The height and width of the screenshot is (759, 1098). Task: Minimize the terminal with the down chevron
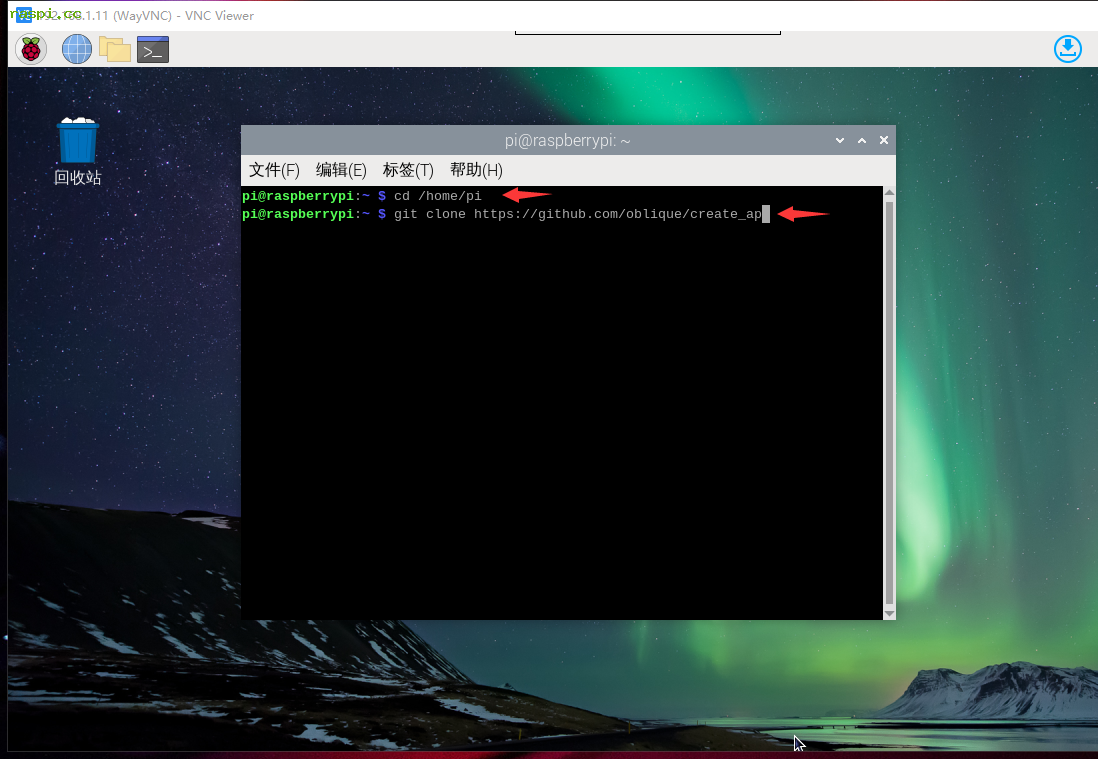(x=840, y=141)
